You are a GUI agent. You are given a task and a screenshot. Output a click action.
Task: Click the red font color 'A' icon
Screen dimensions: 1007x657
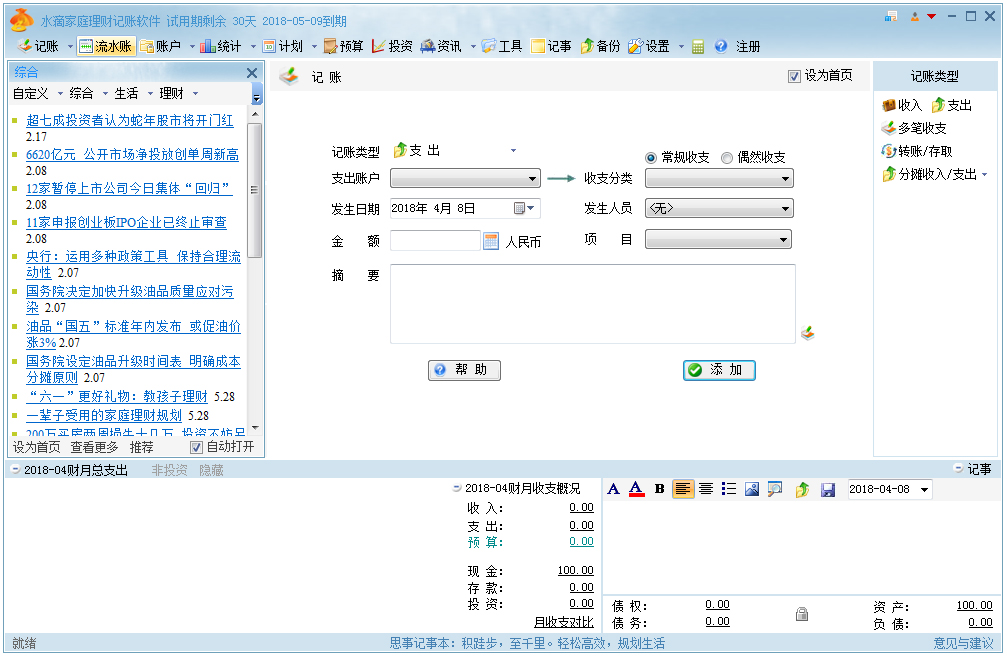pos(636,489)
